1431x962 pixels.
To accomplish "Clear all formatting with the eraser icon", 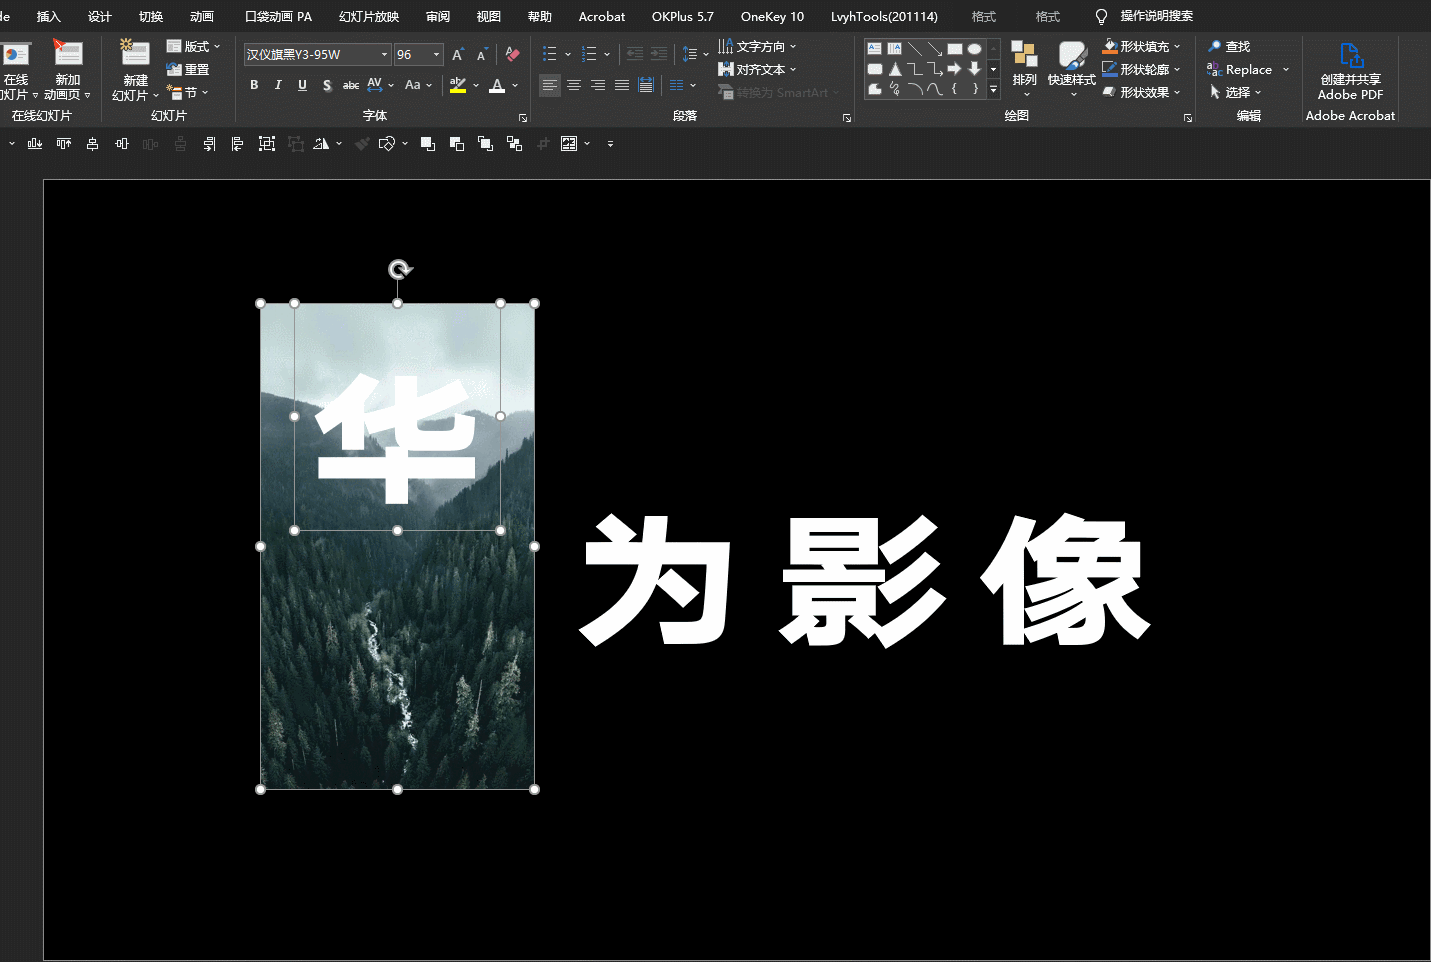I will (512, 55).
